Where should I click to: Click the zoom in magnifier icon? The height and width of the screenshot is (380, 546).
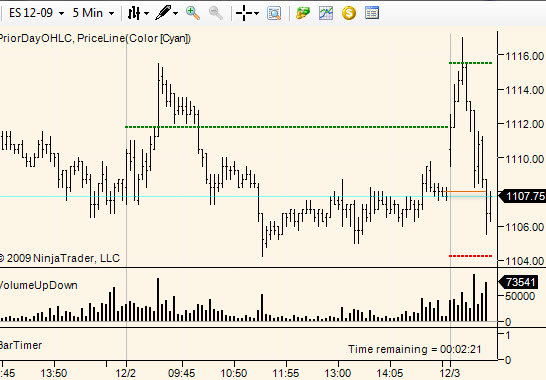193,13
